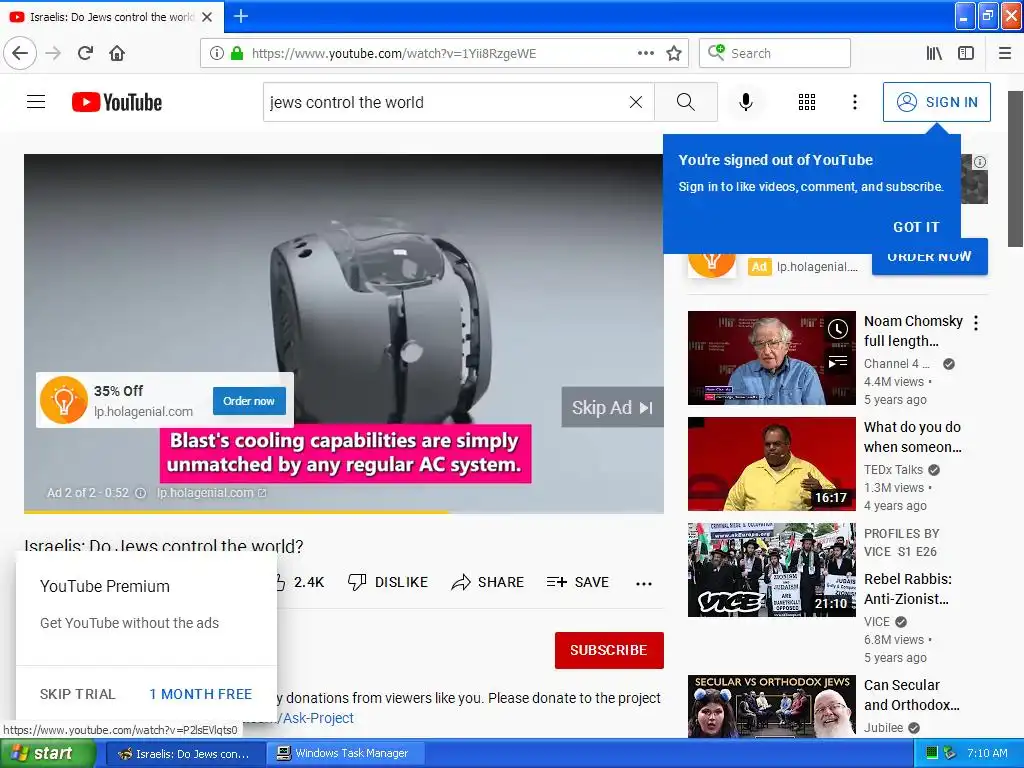Reload the current page

coord(85,53)
